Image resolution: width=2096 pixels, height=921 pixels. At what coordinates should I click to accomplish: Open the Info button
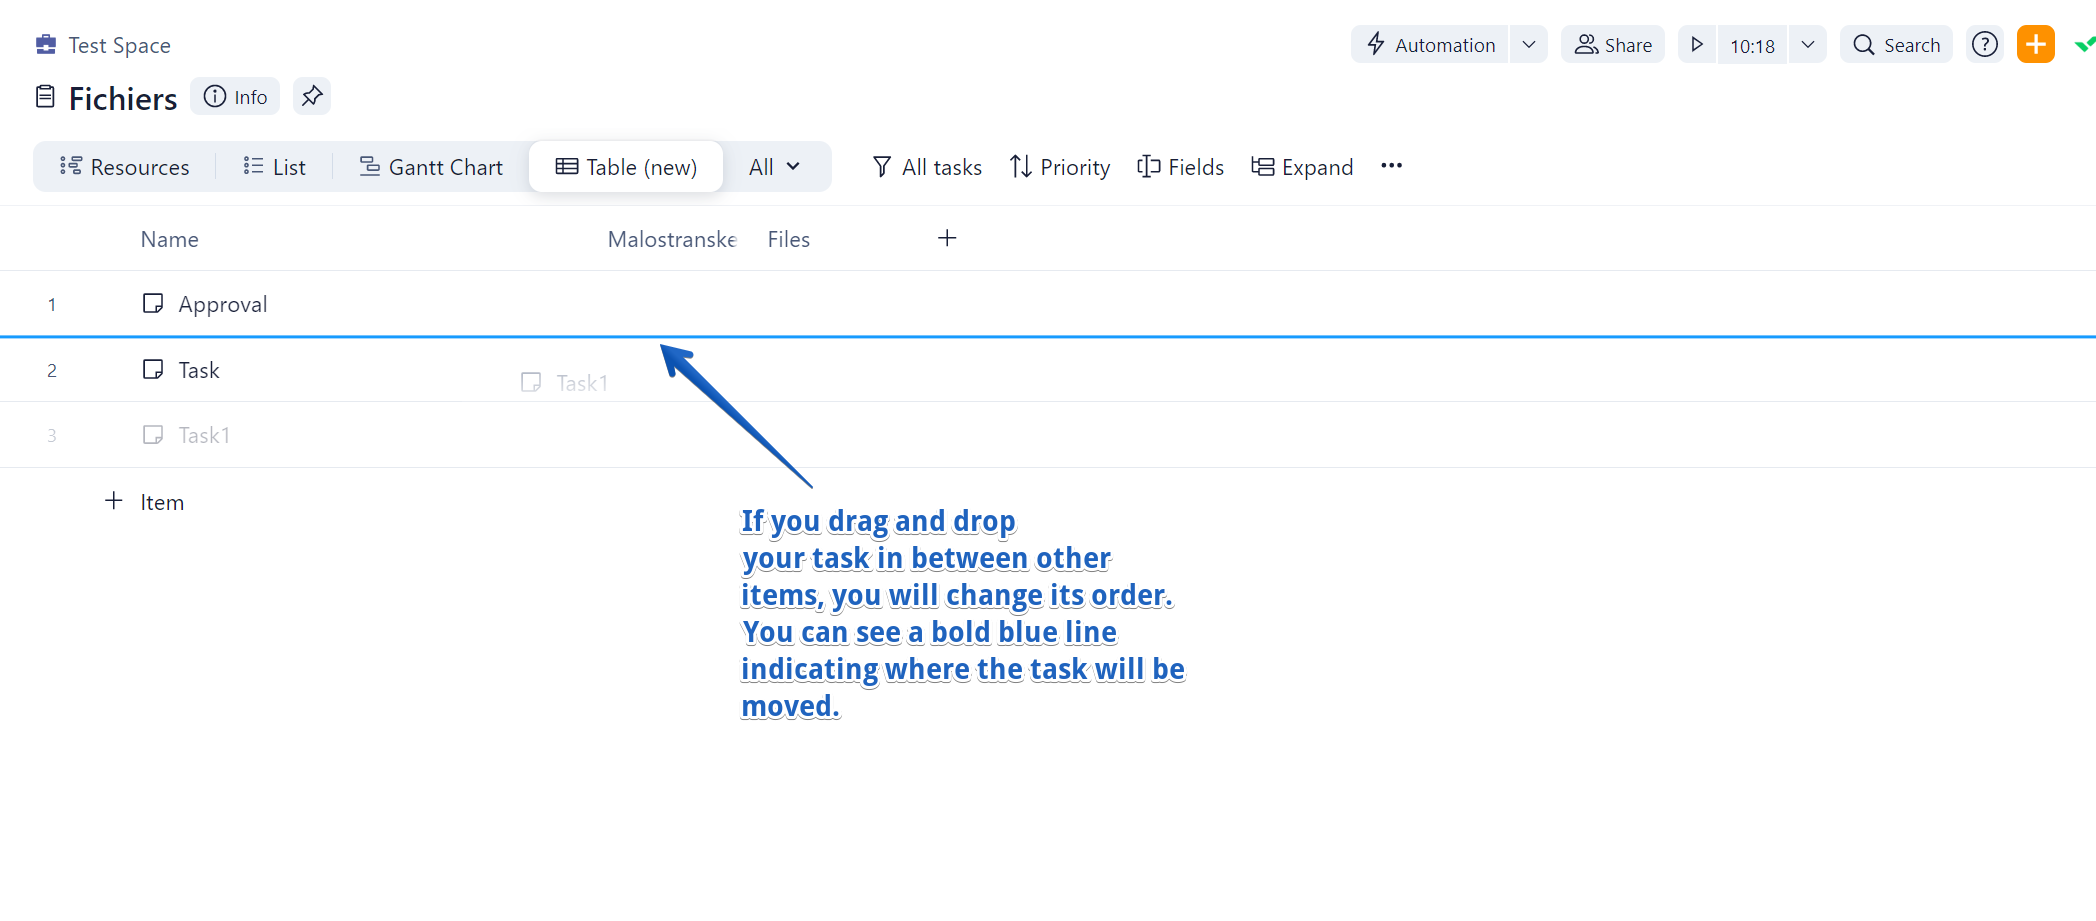click(x=235, y=97)
